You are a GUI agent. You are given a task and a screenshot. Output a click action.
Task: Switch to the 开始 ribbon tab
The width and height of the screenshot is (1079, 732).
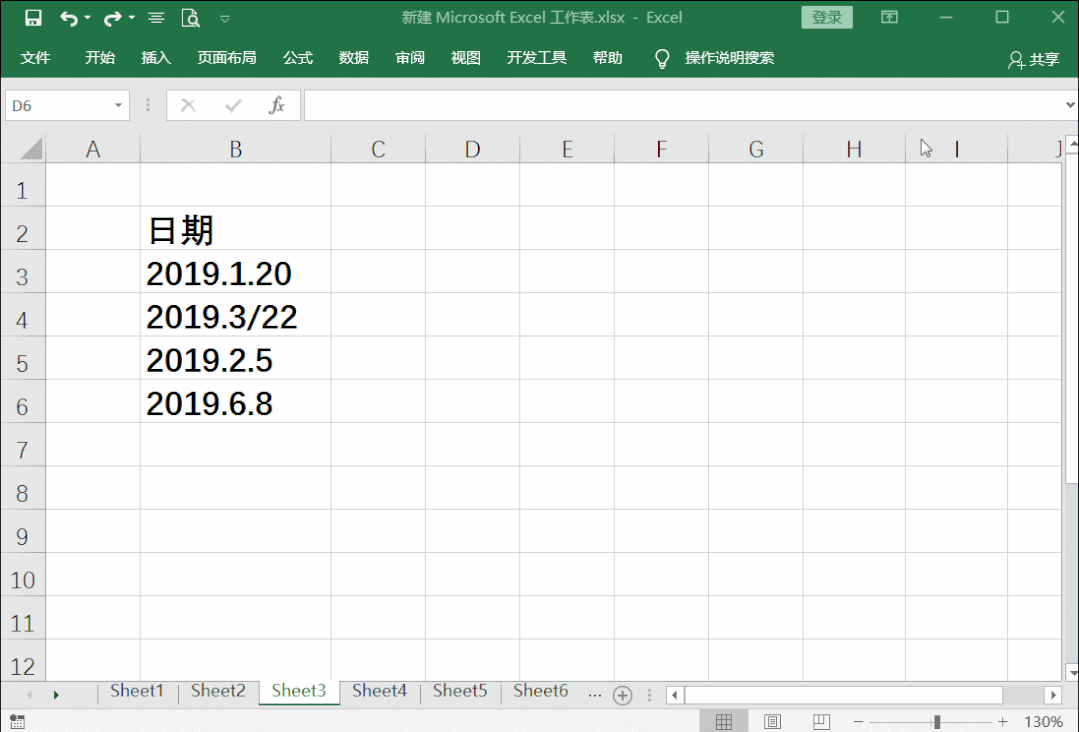[x=100, y=58]
